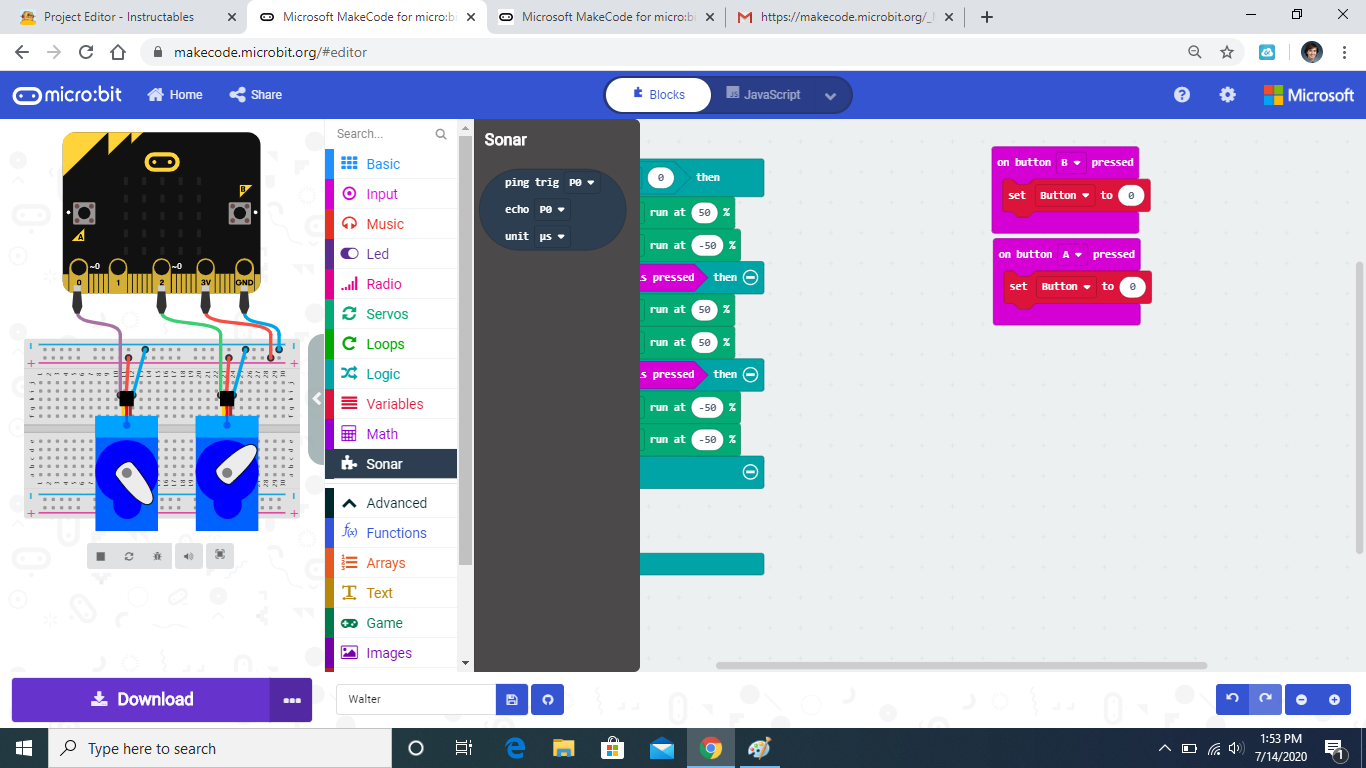Open the Logic blocks category
Viewport: 1366px width, 768px height.
[x=391, y=374]
